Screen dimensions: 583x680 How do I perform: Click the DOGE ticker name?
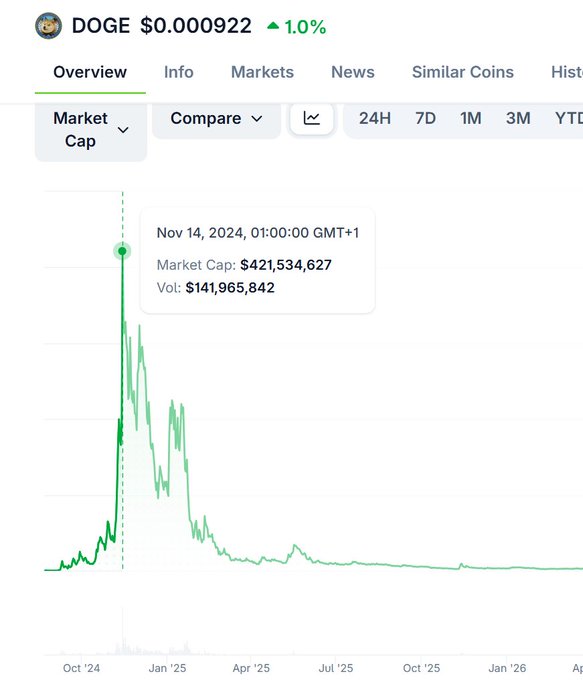(x=101, y=26)
